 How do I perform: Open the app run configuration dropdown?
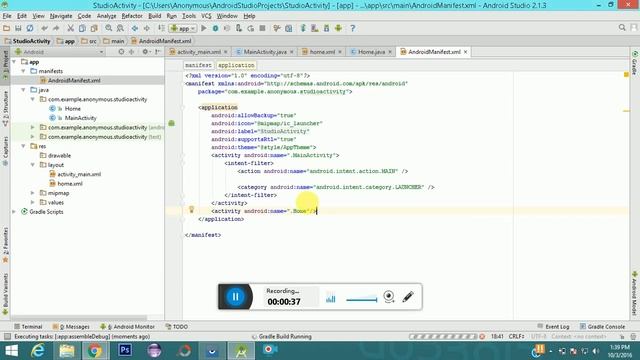coord(184,28)
